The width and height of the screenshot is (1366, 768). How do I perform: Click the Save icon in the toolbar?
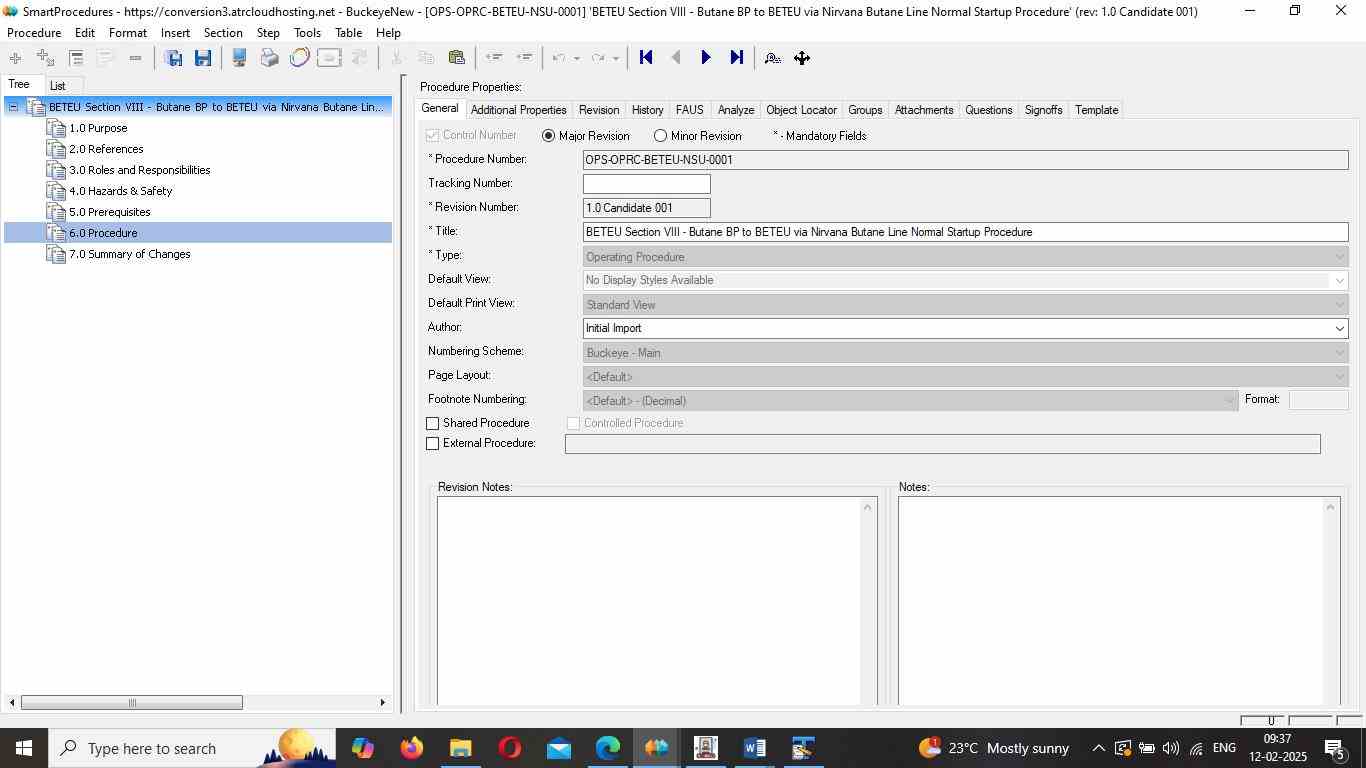coord(203,58)
